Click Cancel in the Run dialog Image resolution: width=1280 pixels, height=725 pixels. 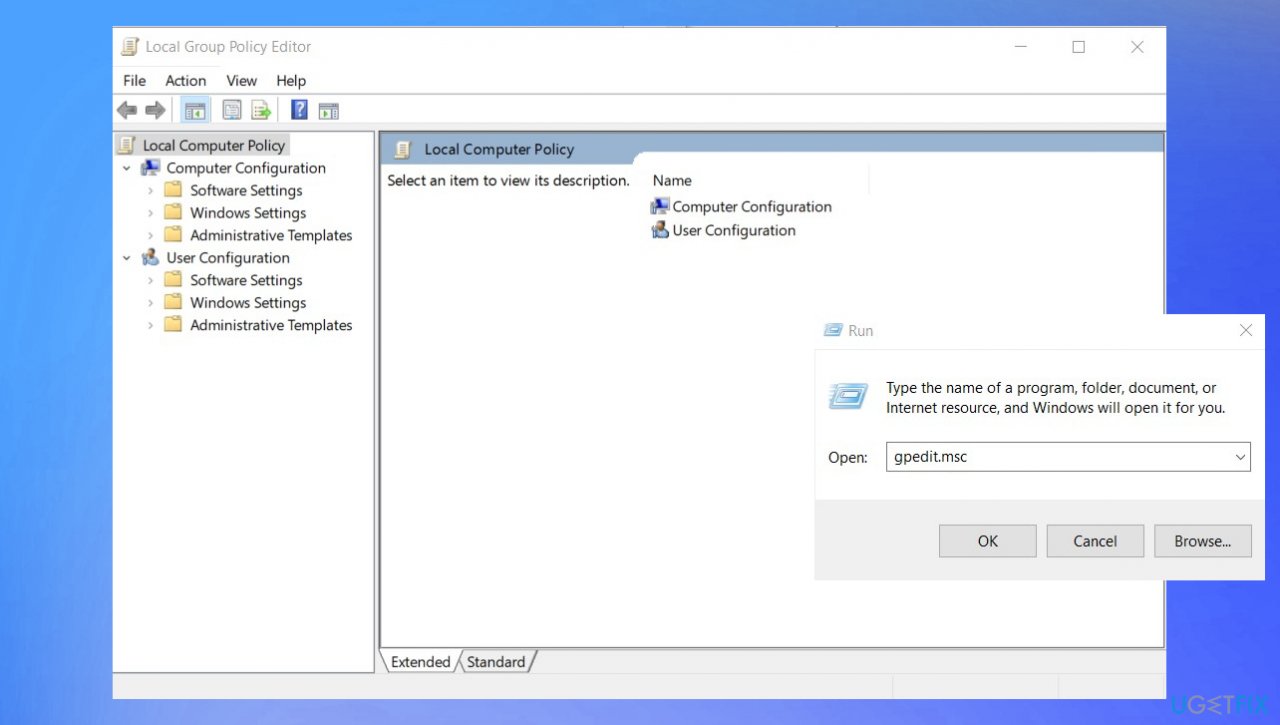pos(1095,541)
